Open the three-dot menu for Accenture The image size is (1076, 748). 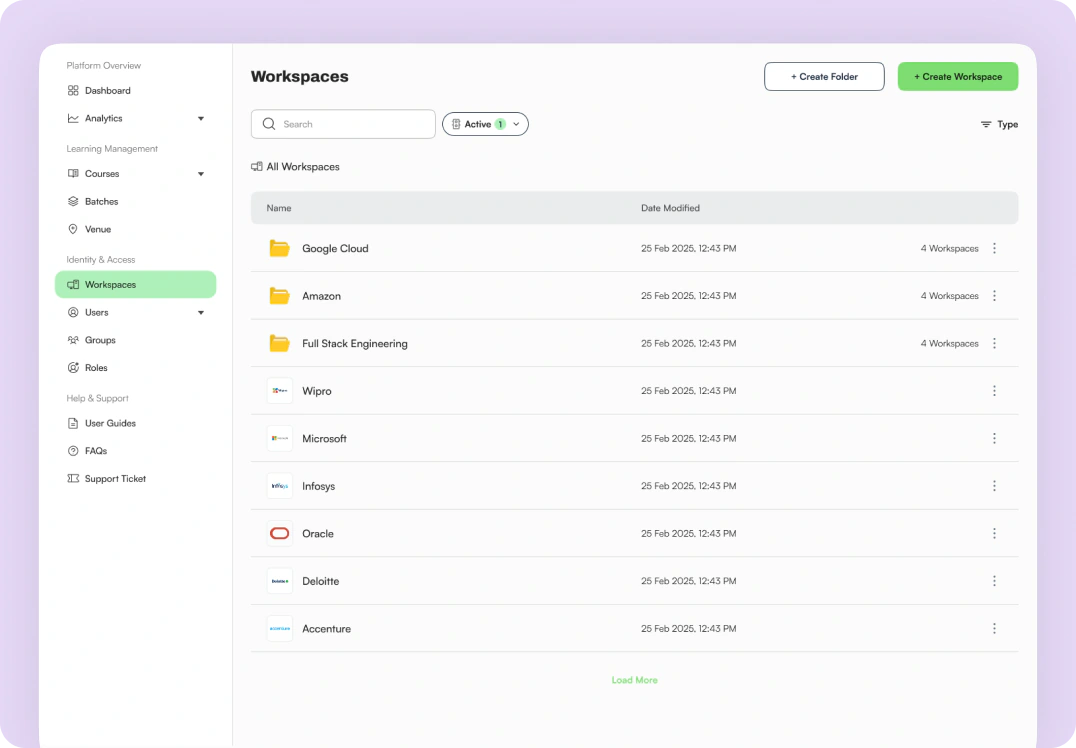click(994, 629)
